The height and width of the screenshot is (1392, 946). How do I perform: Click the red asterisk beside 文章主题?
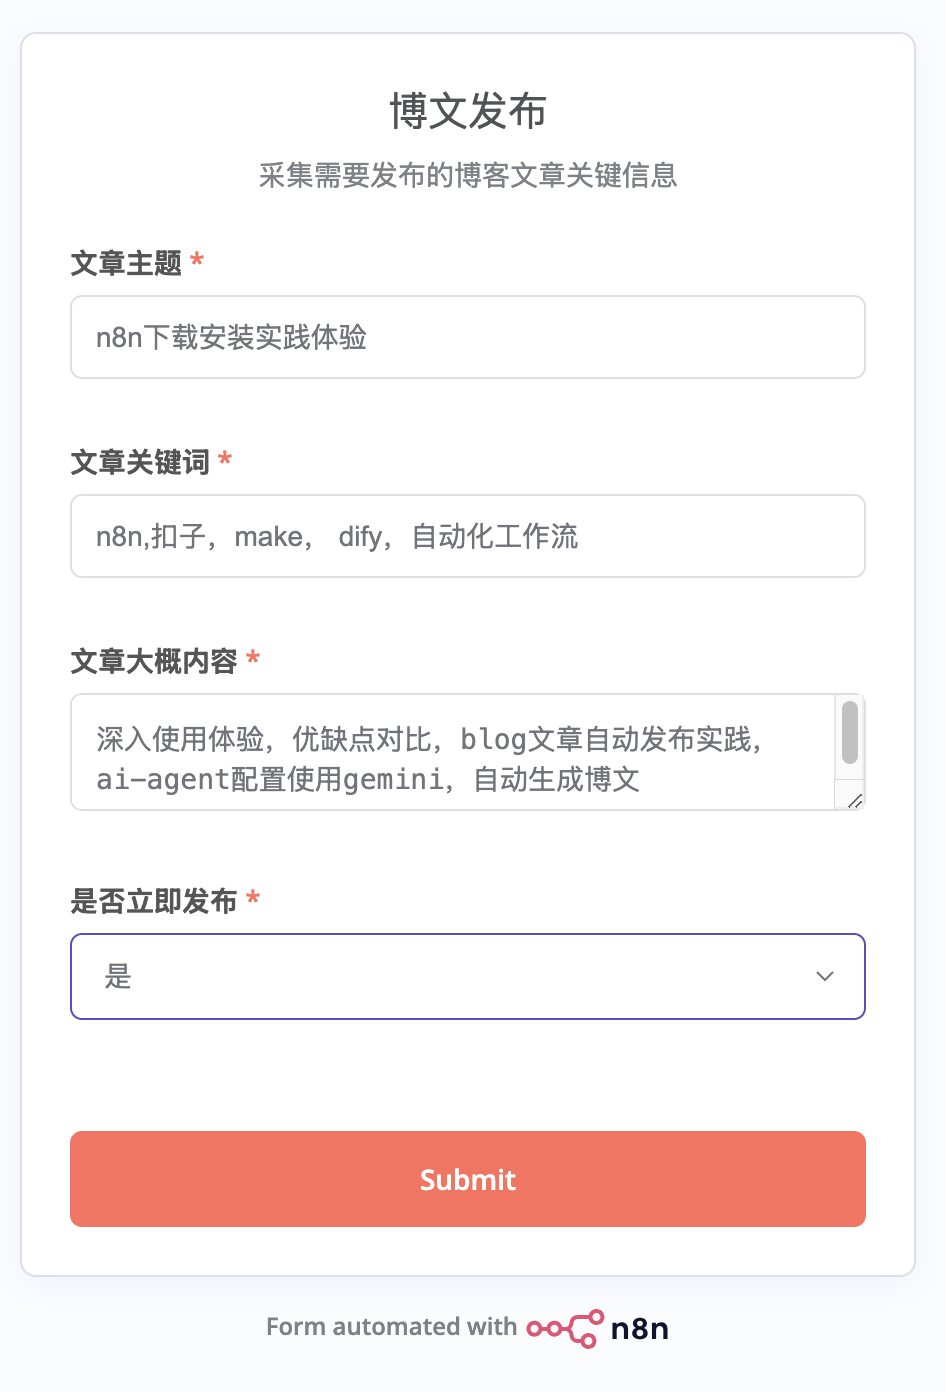point(197,261)
